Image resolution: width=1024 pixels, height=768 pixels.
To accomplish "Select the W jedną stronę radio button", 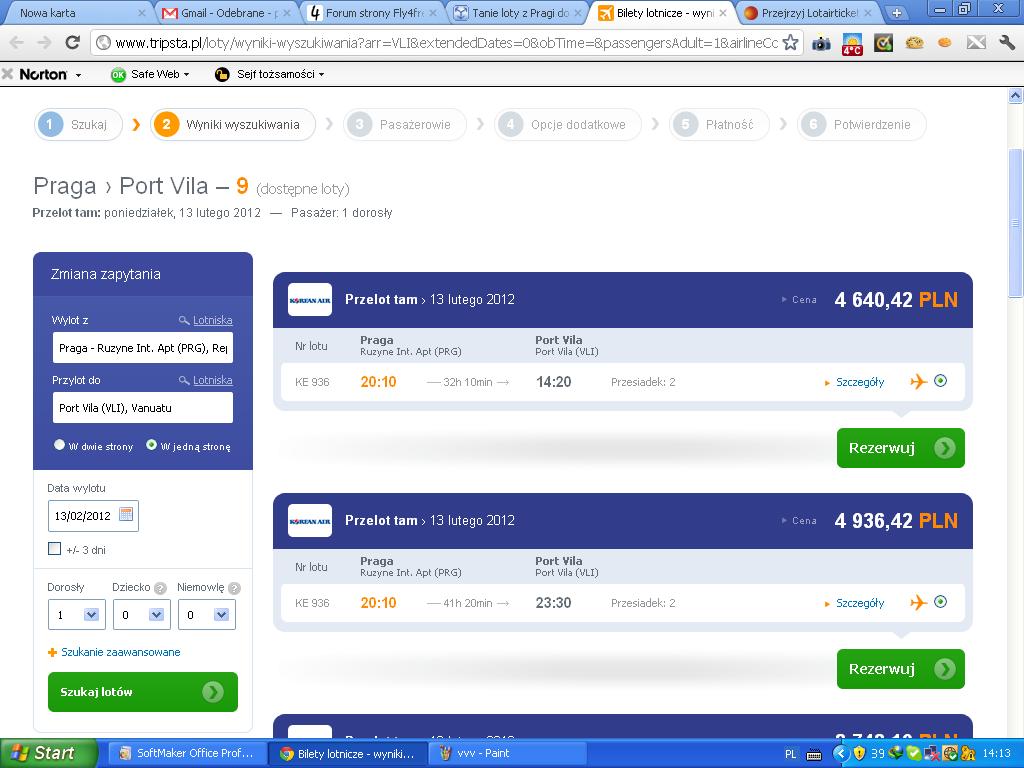I will pos(152,445).
